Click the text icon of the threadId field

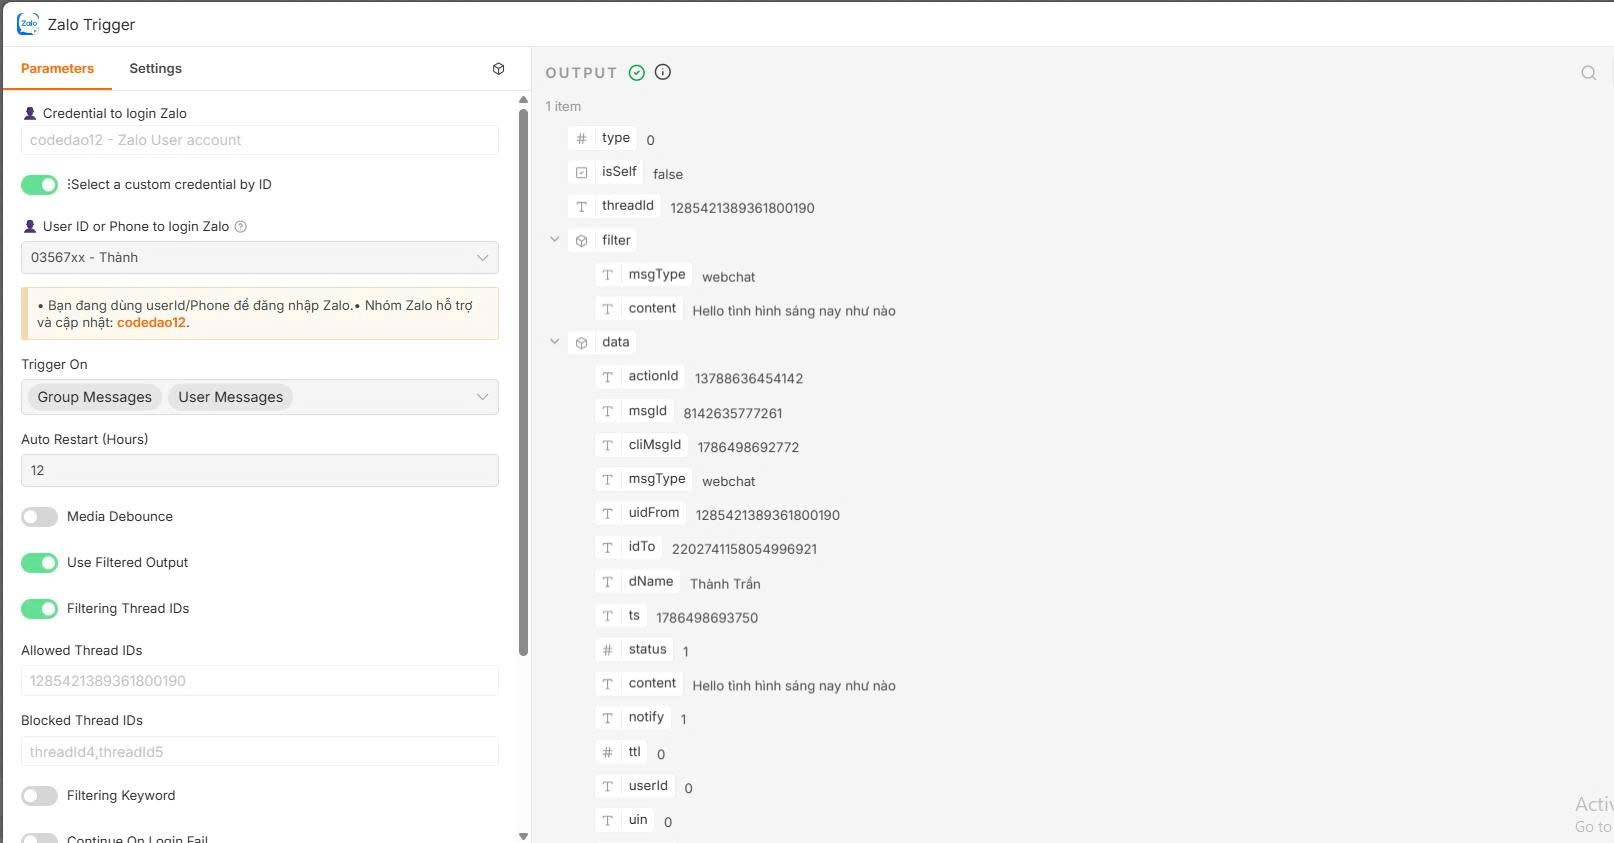tap(581, 207)
